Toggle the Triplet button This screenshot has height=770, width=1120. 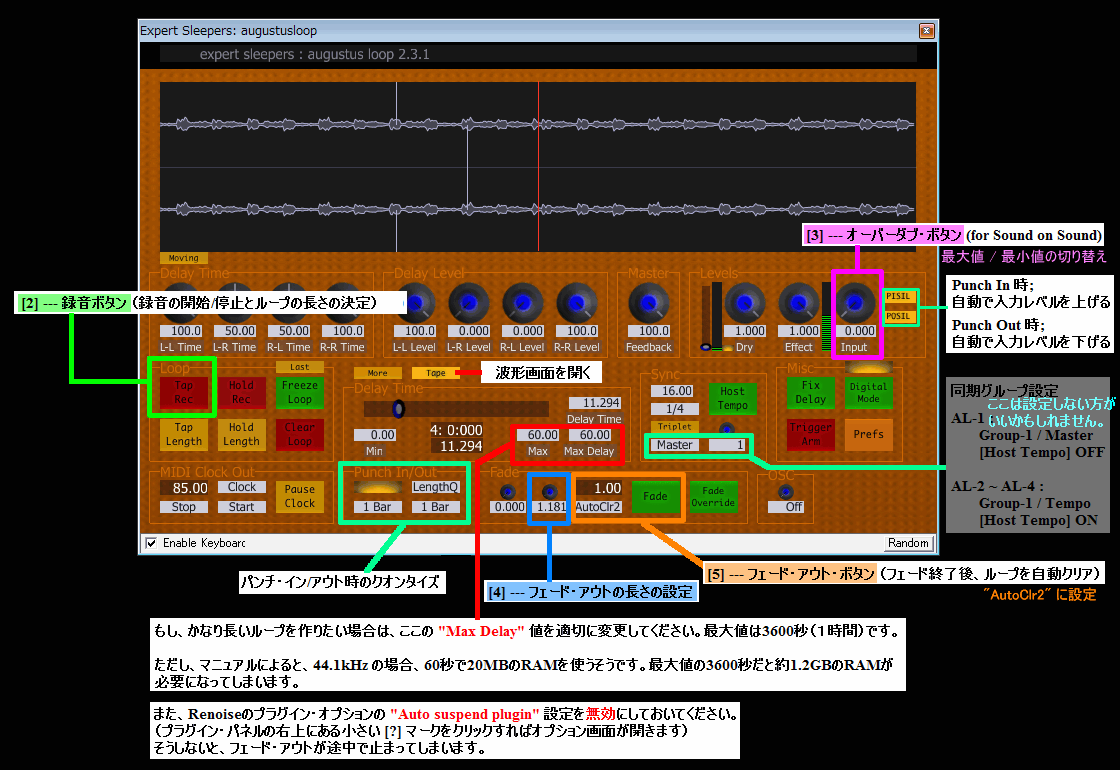tap(674, 427)
